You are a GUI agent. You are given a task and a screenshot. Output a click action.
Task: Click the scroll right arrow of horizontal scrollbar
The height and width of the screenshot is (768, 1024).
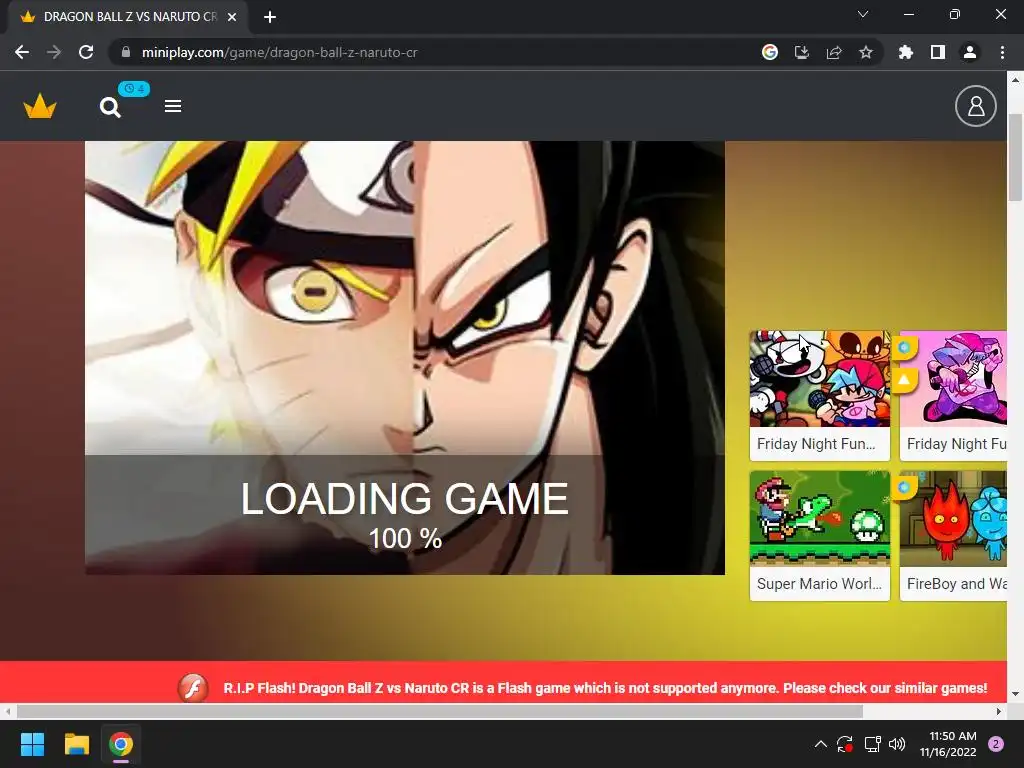(999, 711)
